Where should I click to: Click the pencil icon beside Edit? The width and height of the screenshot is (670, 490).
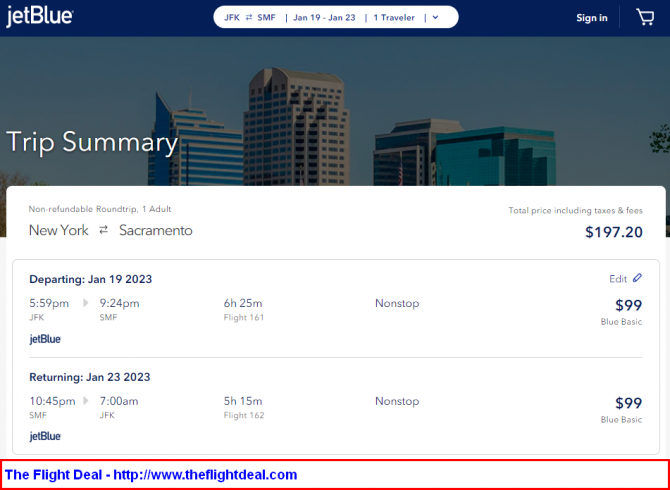click(x=637, y=278)
